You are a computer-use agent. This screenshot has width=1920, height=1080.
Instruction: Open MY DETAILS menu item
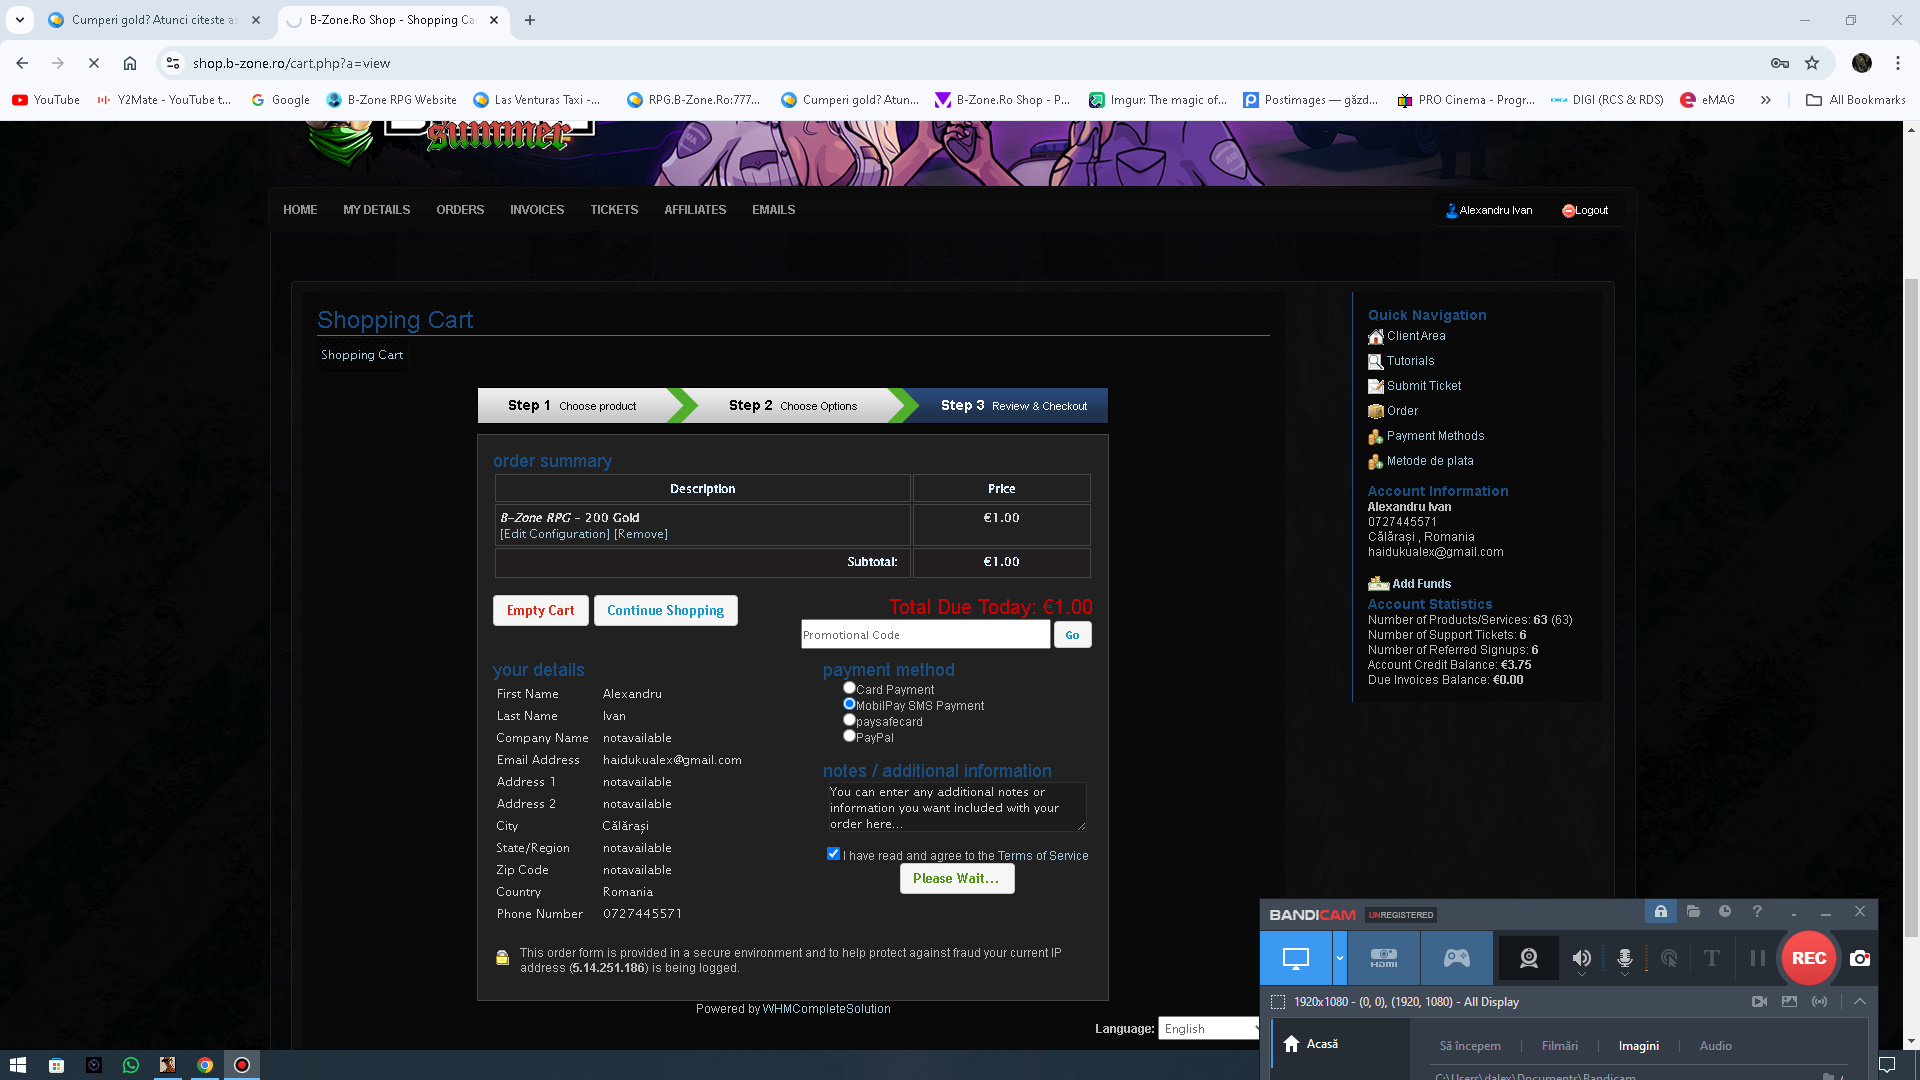point(376,210)
